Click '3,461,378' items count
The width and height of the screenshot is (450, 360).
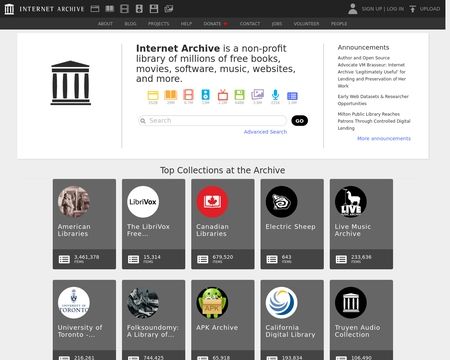[x=87, y=257]
